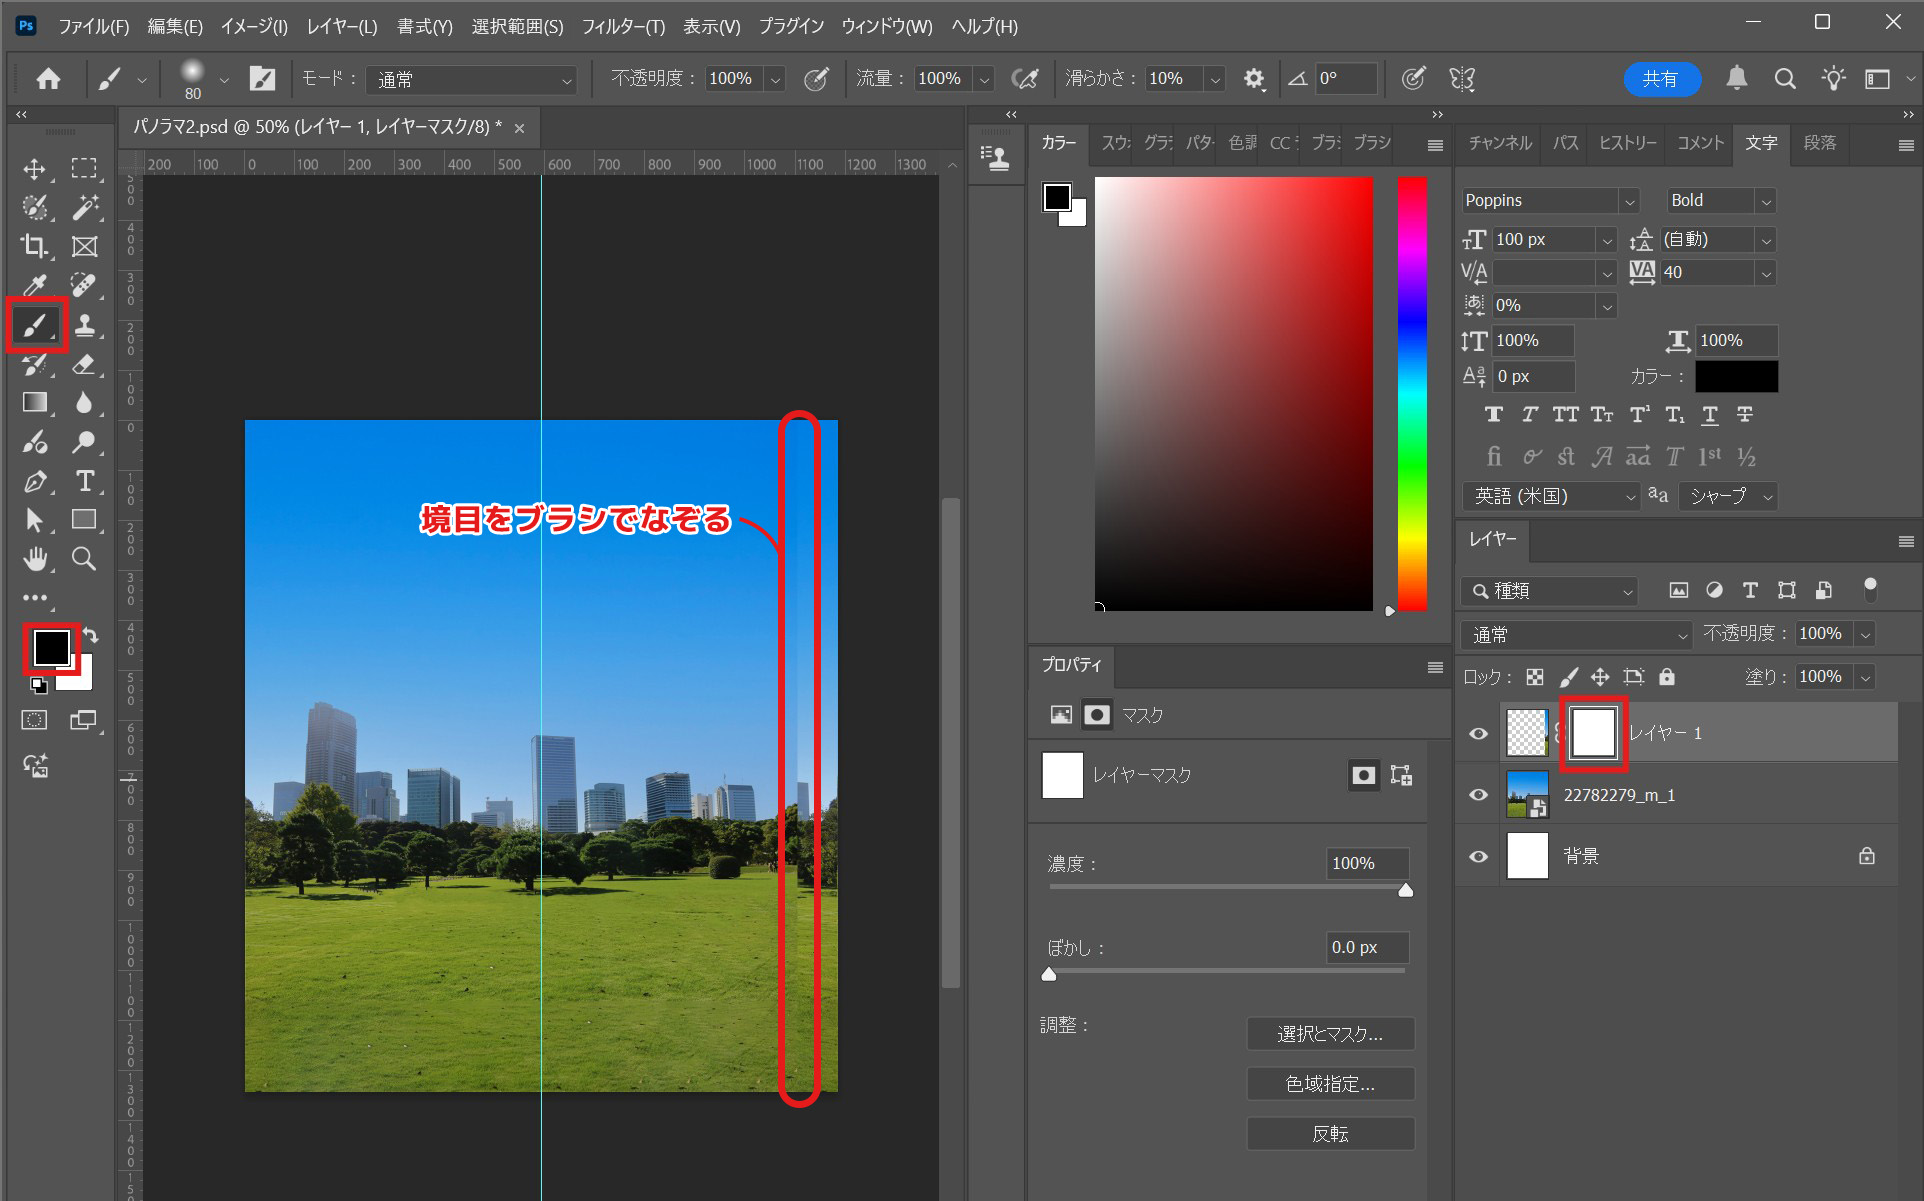Select the Eraser tool

(x=84, y=364)
